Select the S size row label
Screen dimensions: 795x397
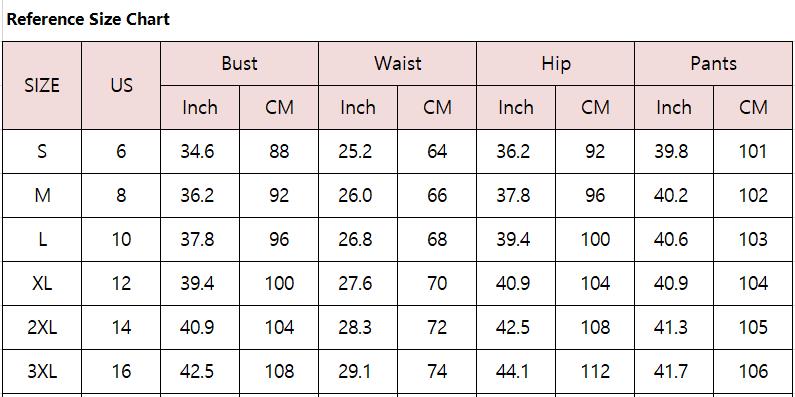pyautogui.click(x=42, y=151)
